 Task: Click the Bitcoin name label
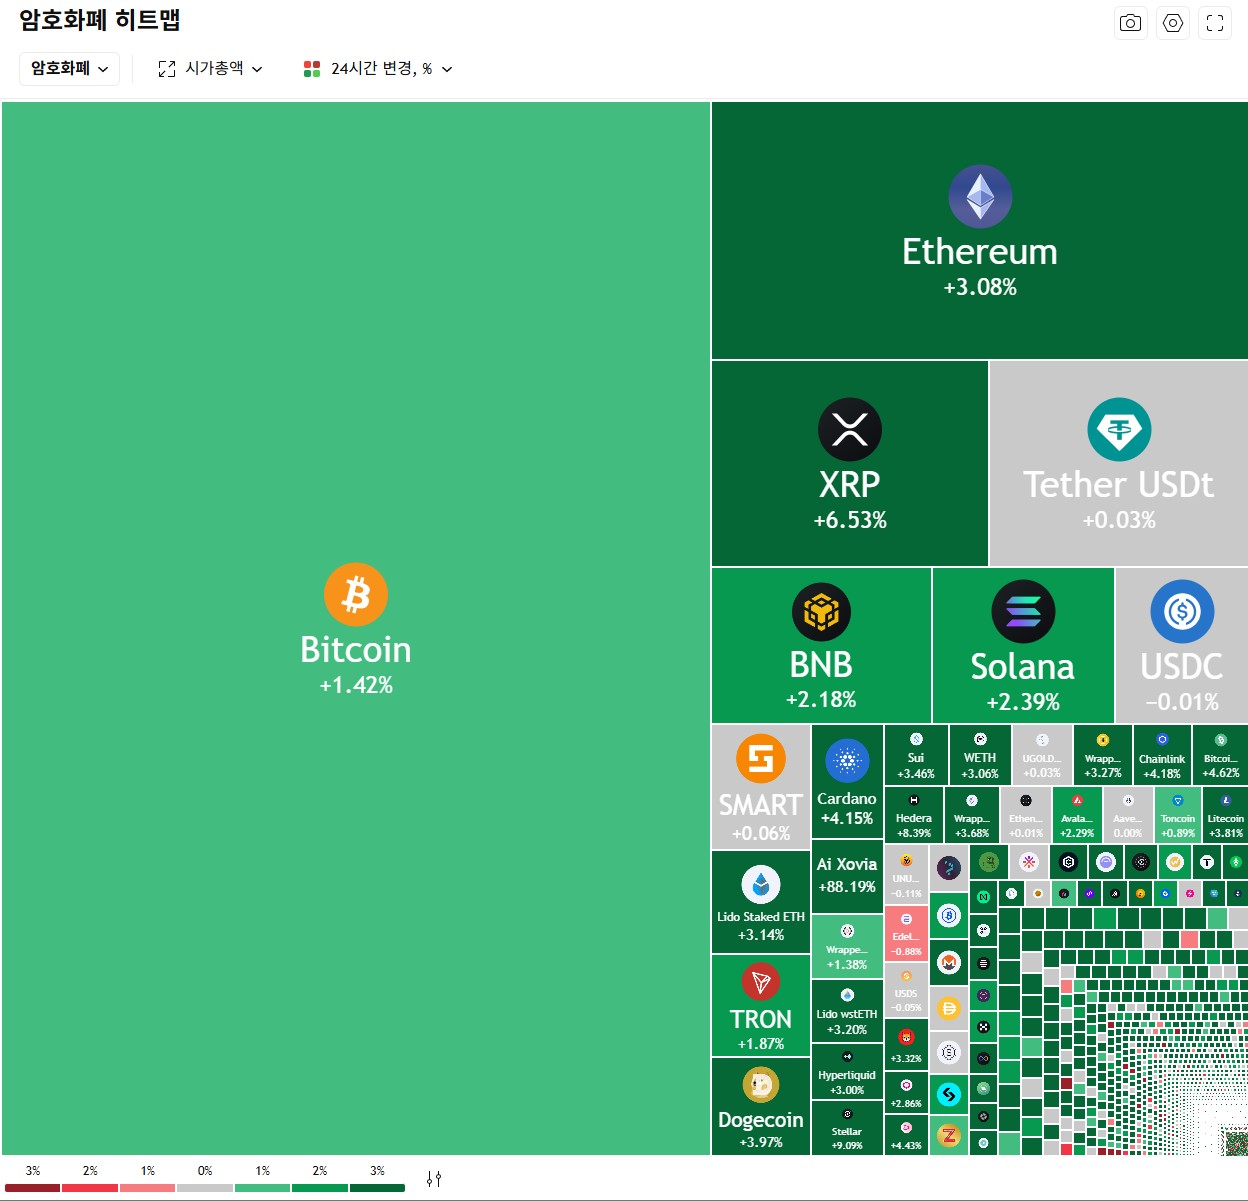356,650
